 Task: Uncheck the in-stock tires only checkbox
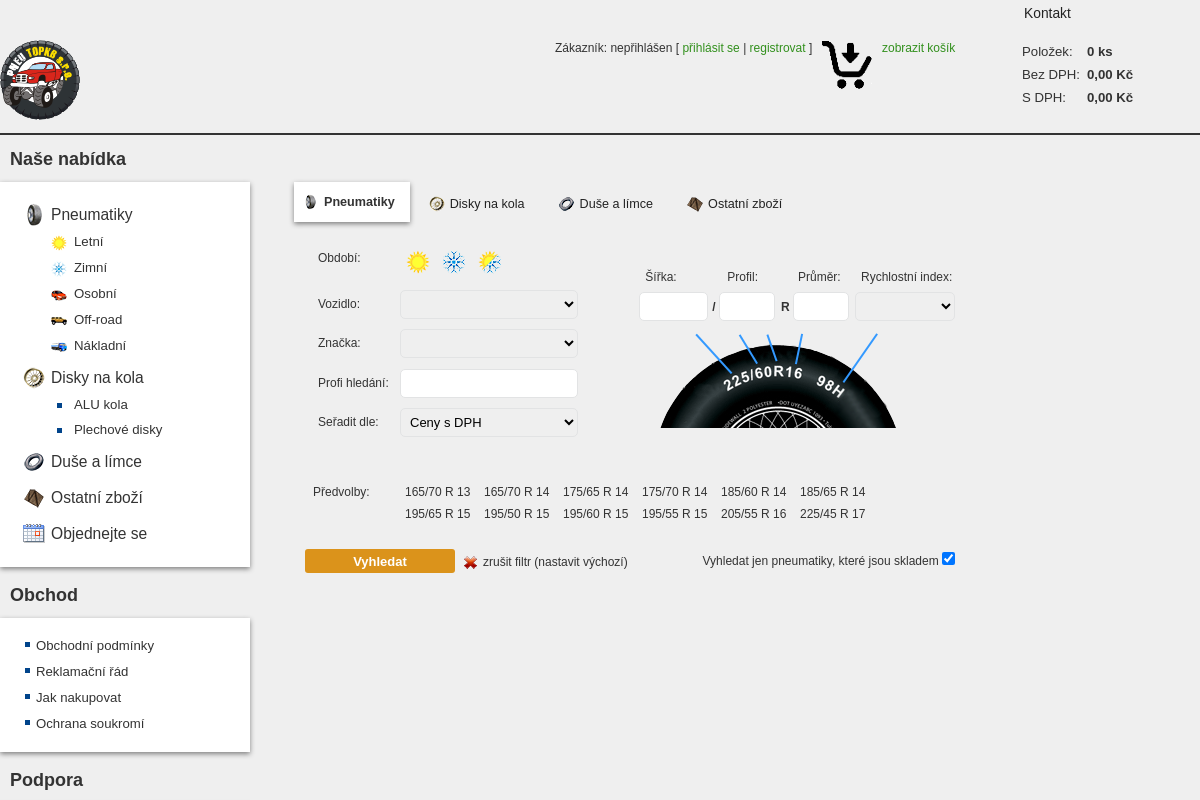(x=948, y=559)
